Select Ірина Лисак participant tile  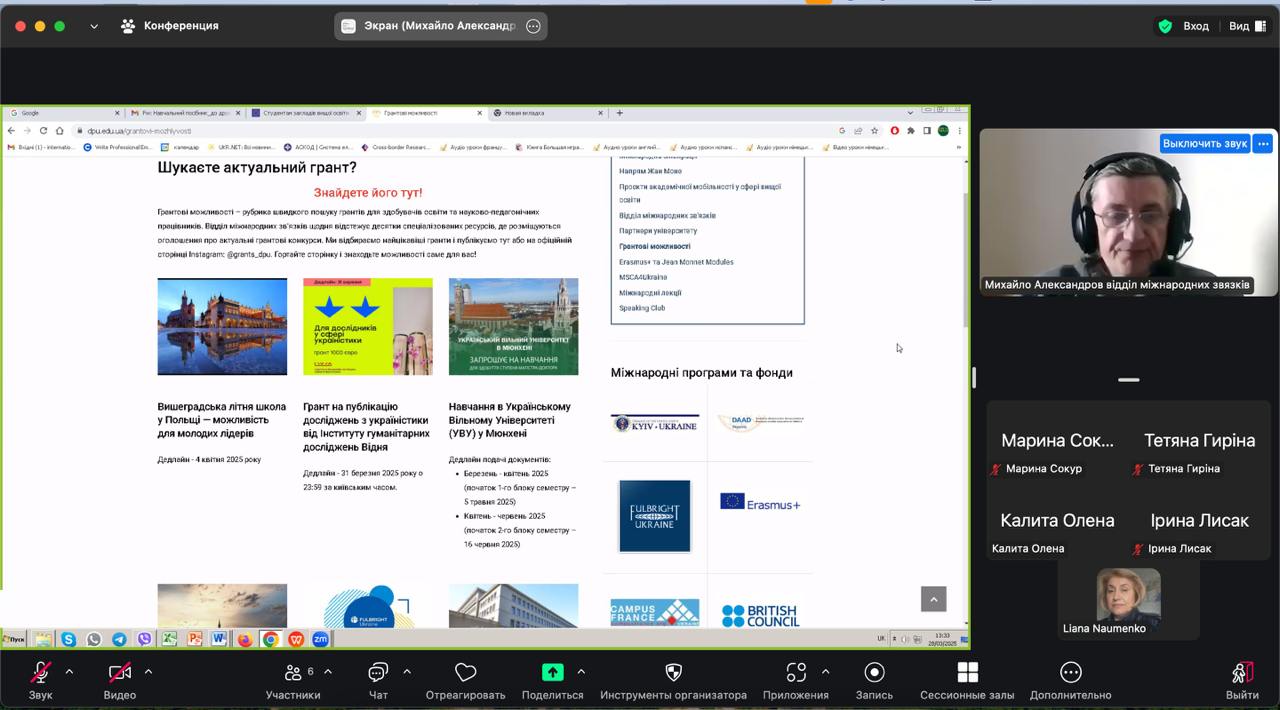[1199, 520]
